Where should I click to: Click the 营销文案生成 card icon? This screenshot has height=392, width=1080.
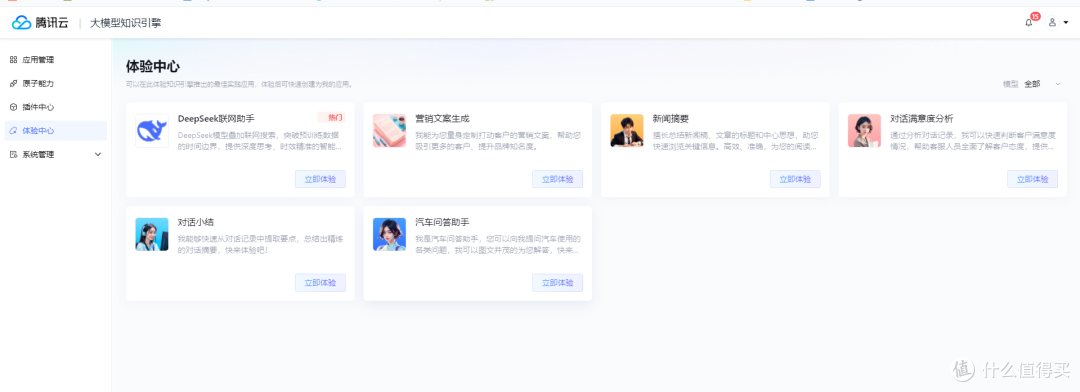[389, 131]
